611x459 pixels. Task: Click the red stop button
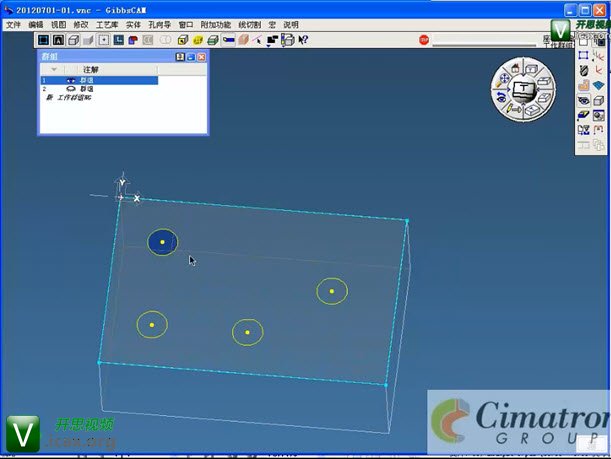424,40
